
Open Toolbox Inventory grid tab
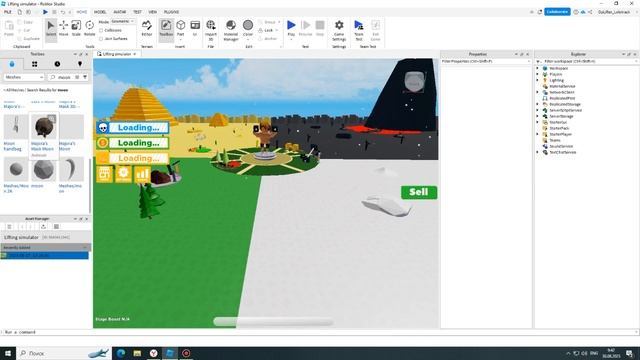click(x=35, y=64)
